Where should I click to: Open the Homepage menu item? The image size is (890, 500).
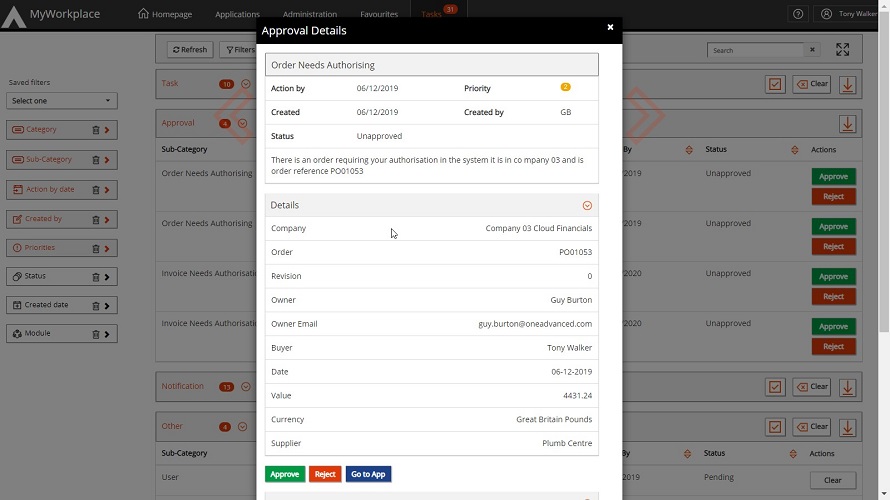(165, 14)
